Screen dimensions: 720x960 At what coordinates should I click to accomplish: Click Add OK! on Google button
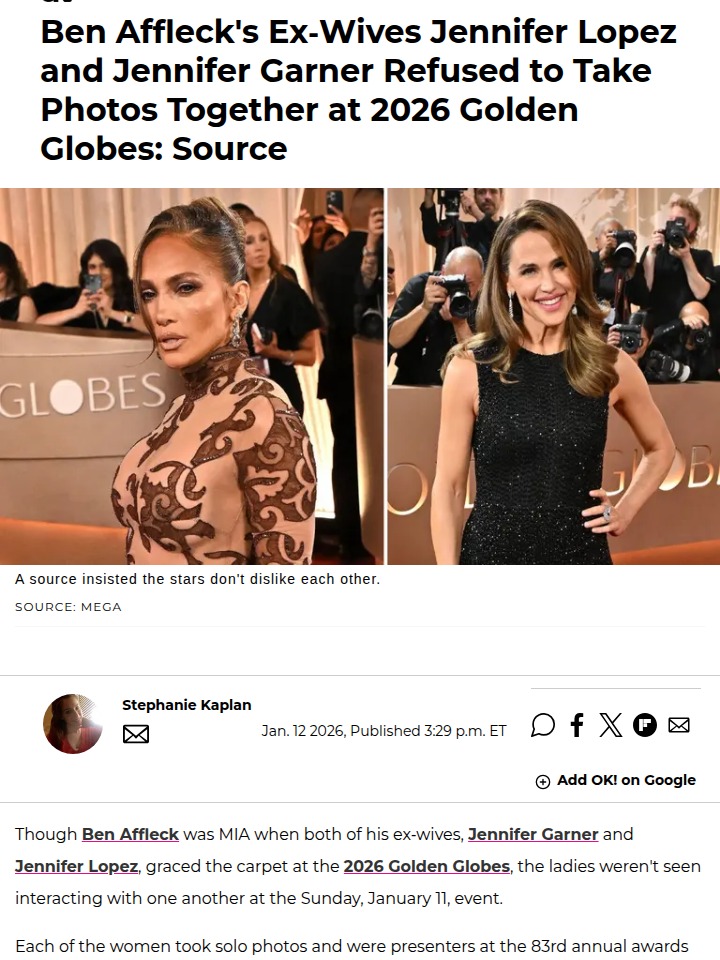pyautogui.click(x=616, y=781)
